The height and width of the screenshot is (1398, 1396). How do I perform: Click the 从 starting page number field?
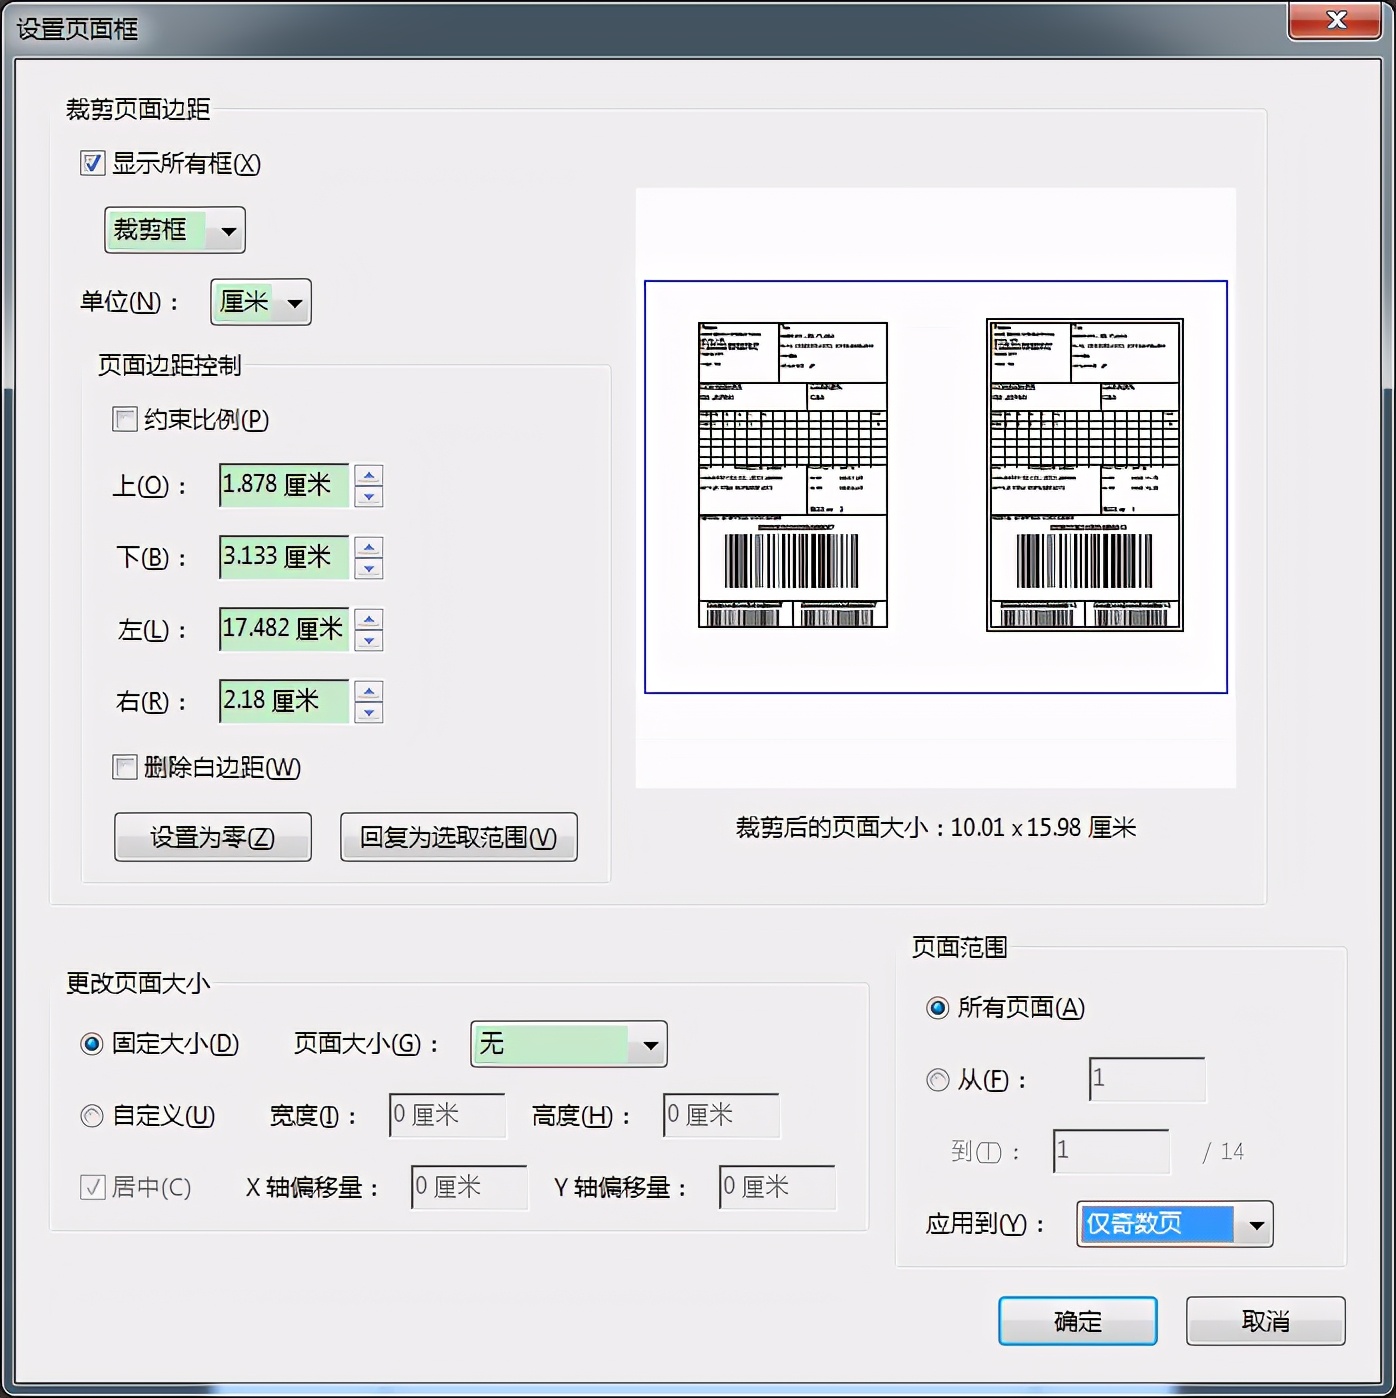coord(1147,1079)
